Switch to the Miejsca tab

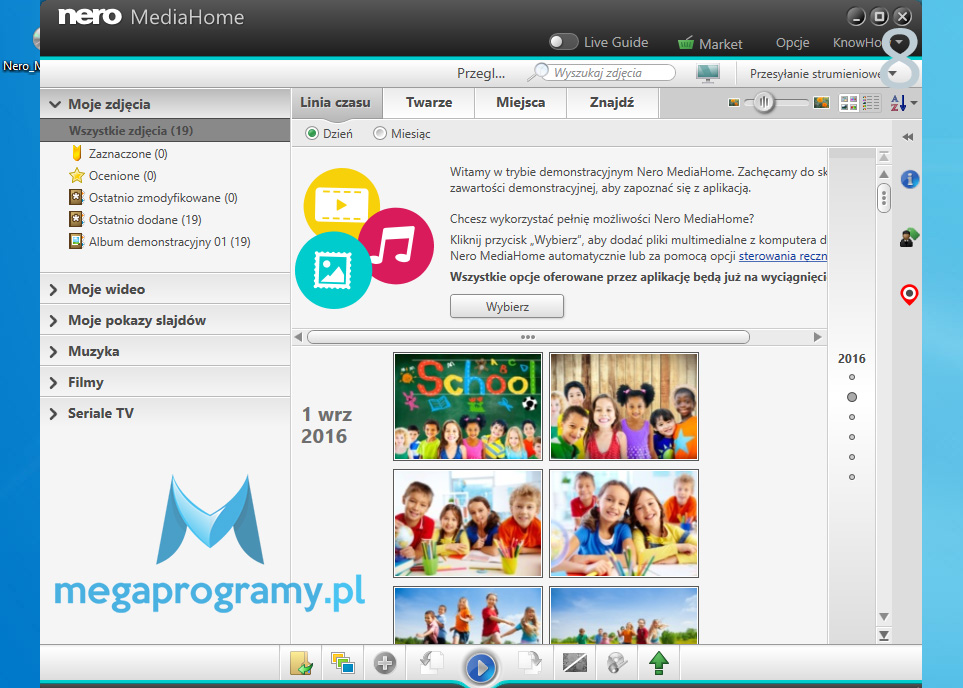[x=521, y=103]
